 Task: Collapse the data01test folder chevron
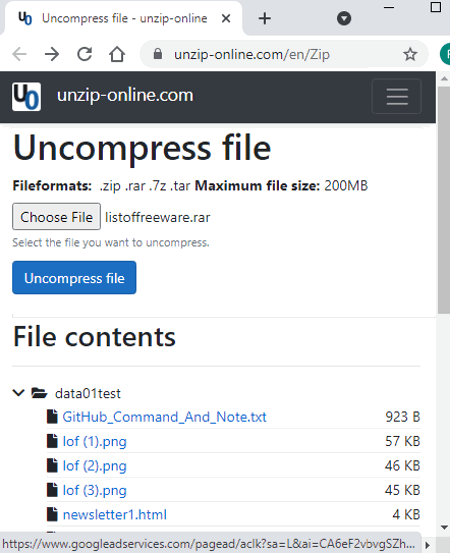[x=18, y=393]
